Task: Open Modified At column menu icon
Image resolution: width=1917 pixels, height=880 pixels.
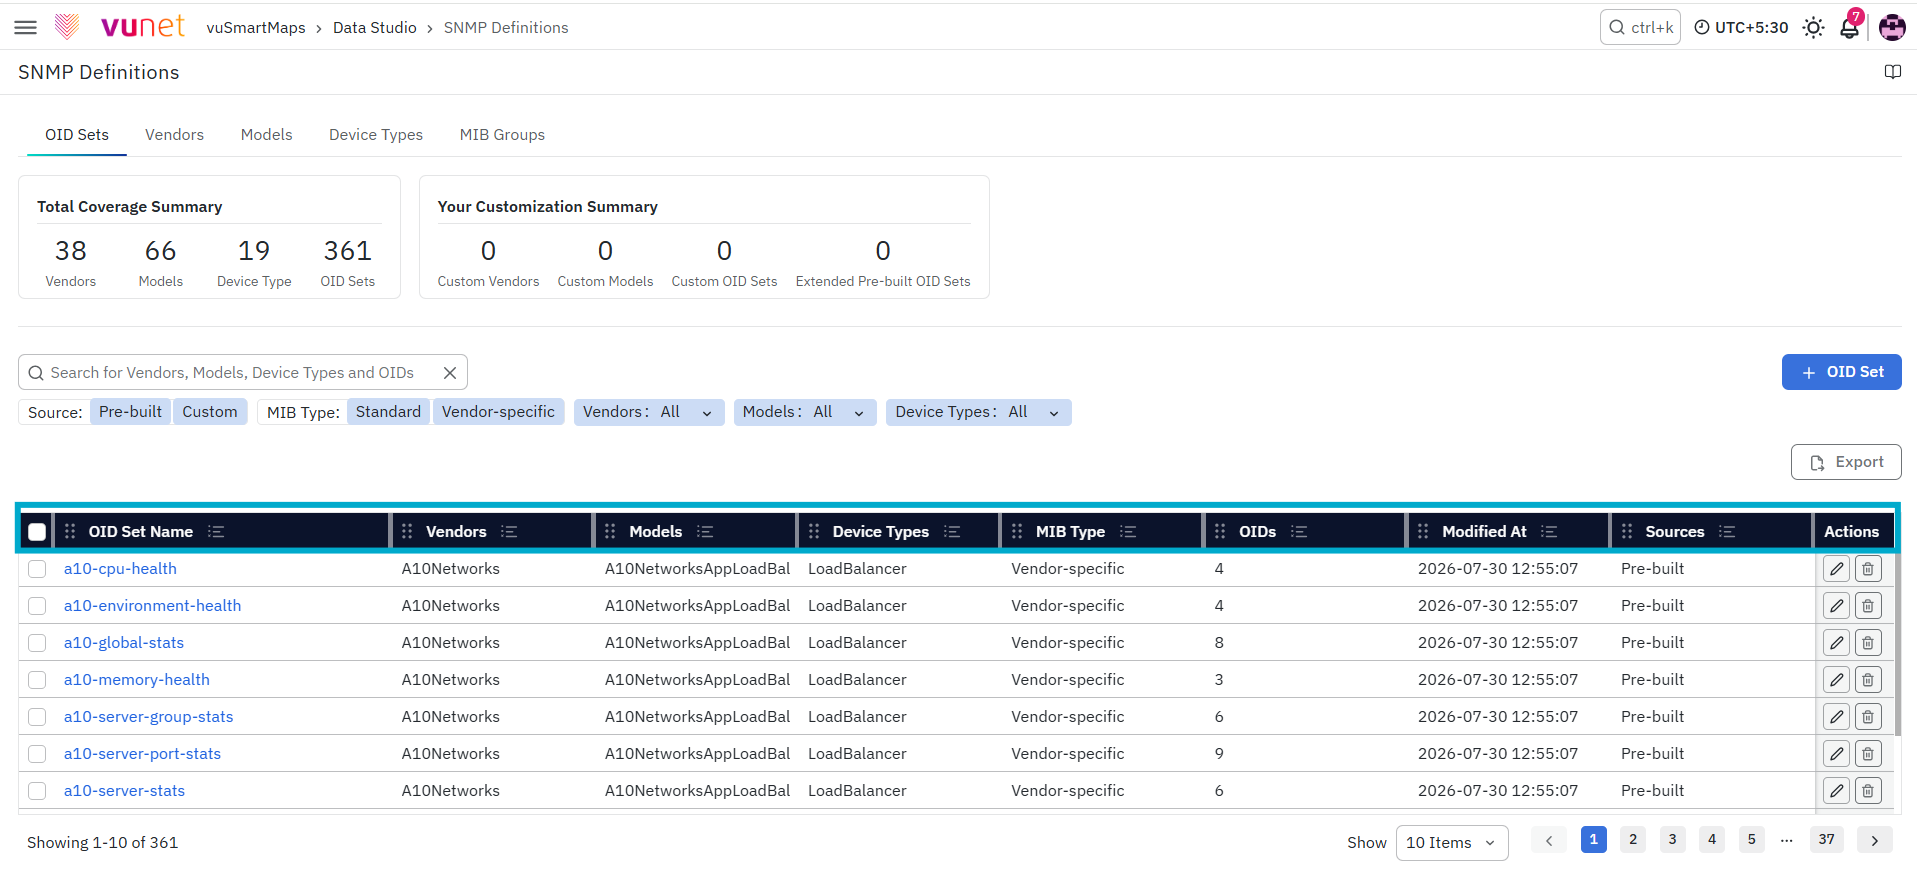Action: coord(1549,532)
